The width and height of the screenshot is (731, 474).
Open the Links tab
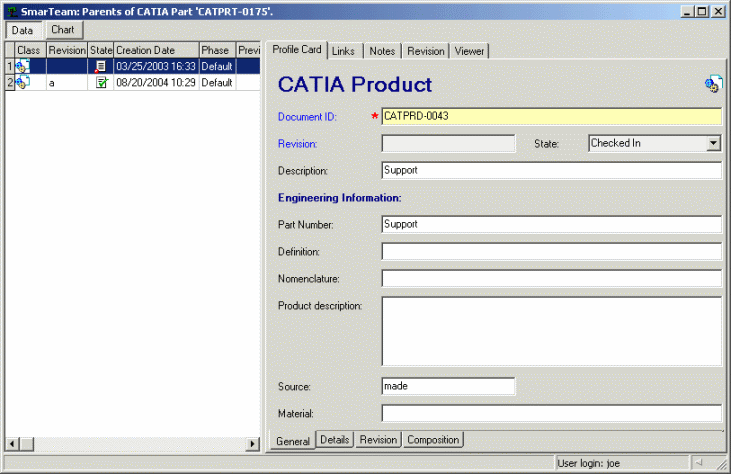(344, 51)
